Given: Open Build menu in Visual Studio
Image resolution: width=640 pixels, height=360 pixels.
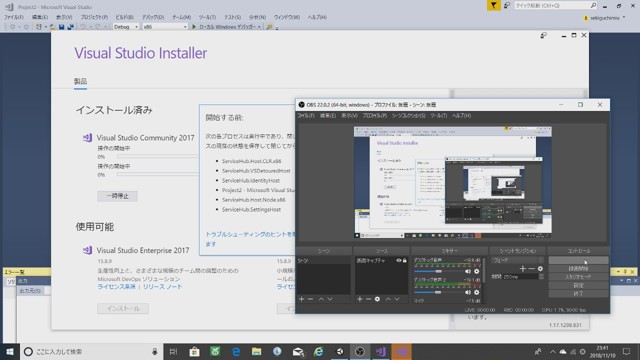Looking at the screenshot, I should 124,17.
